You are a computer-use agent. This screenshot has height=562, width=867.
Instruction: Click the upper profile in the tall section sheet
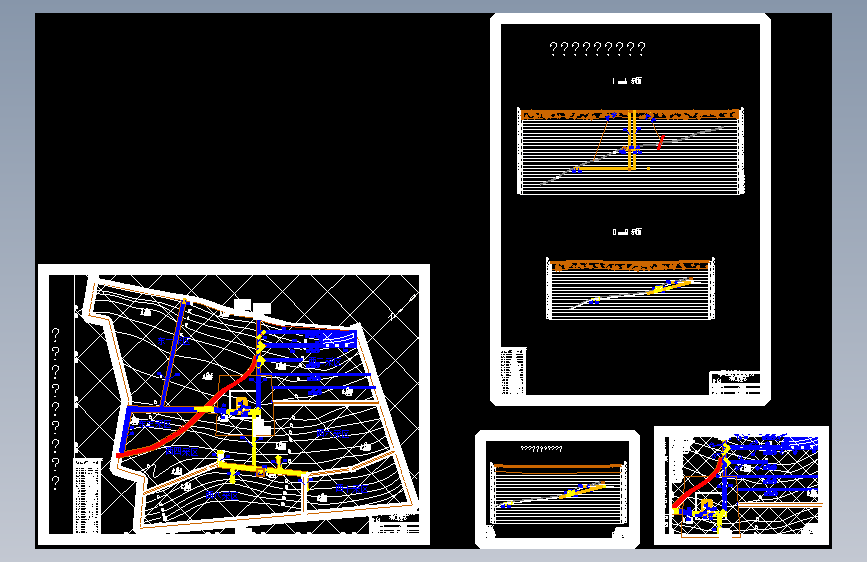pyautogui.click(x=630, y=151)
